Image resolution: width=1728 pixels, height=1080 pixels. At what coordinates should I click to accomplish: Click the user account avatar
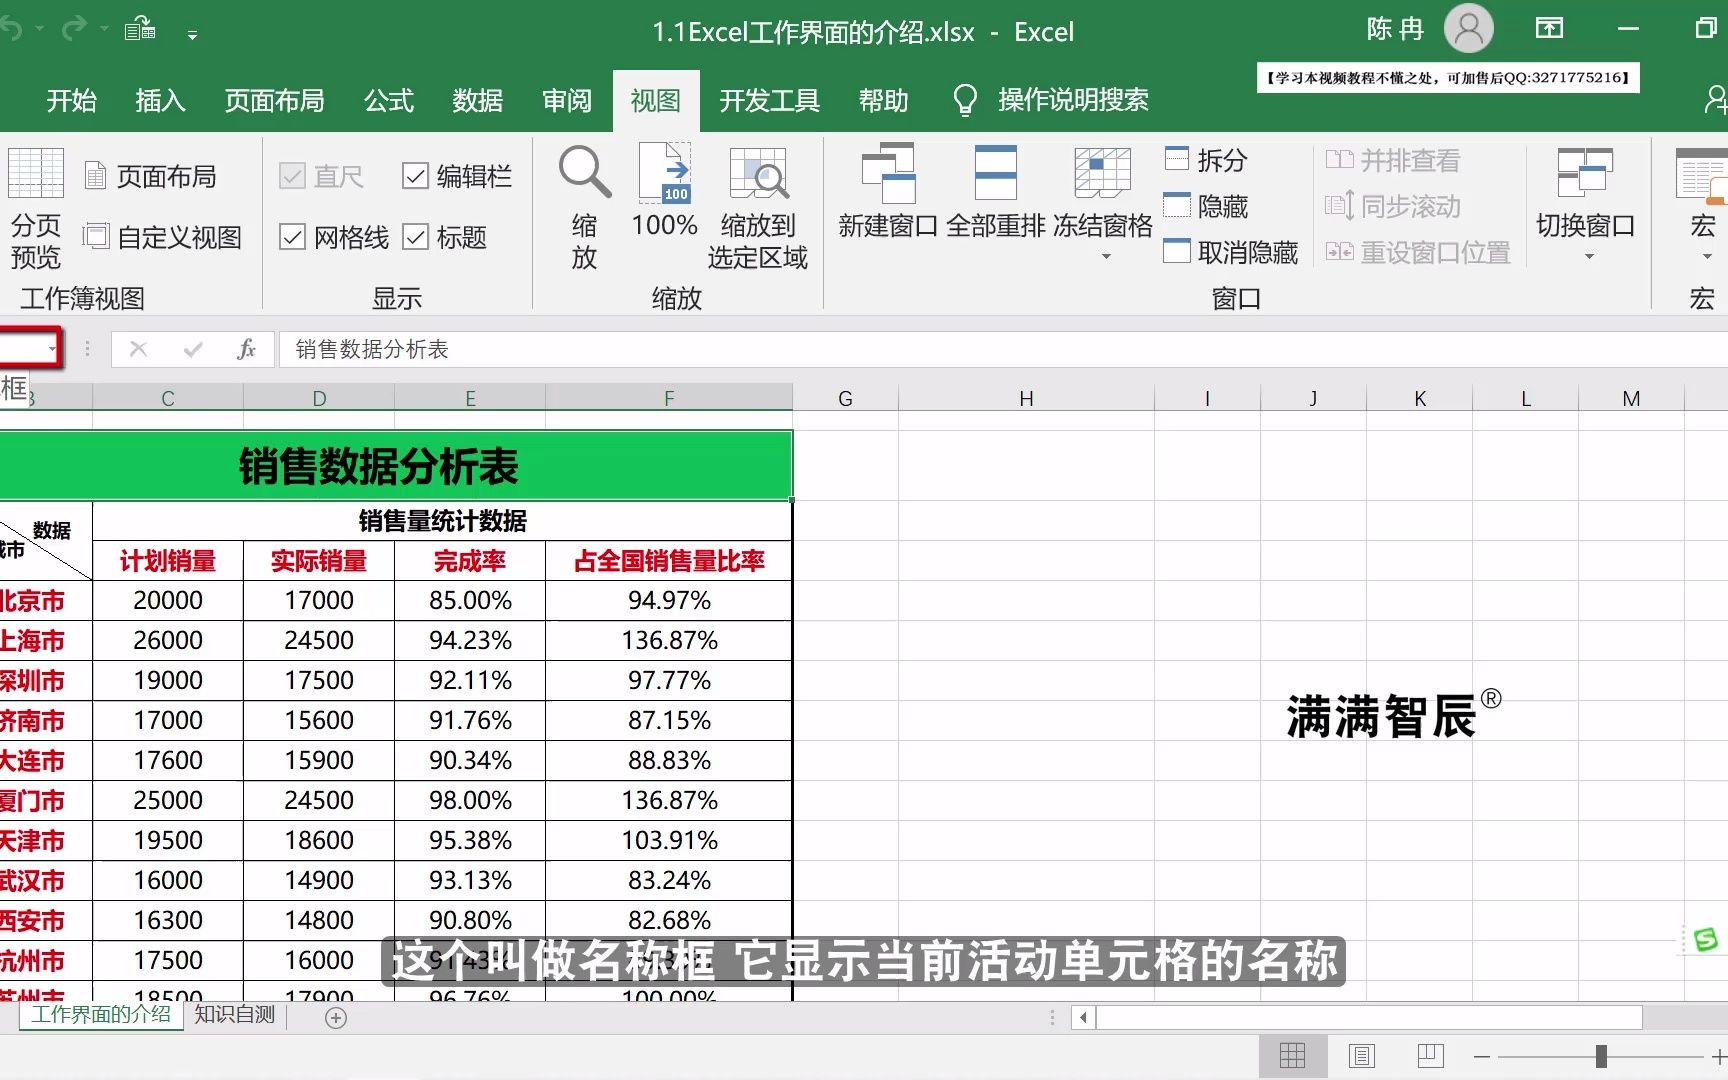pos(1469,29)
